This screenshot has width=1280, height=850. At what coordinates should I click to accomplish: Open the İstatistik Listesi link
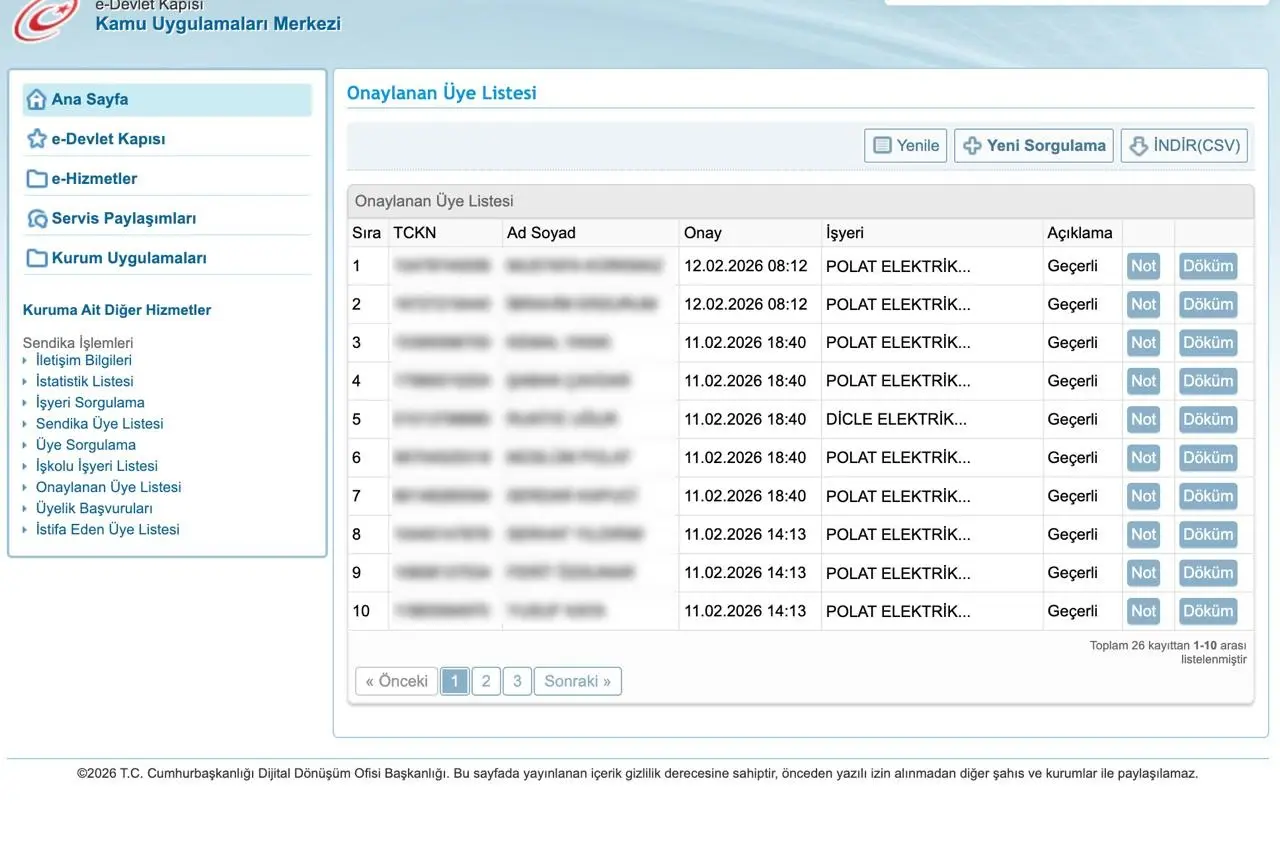click(x=84, y=381)
